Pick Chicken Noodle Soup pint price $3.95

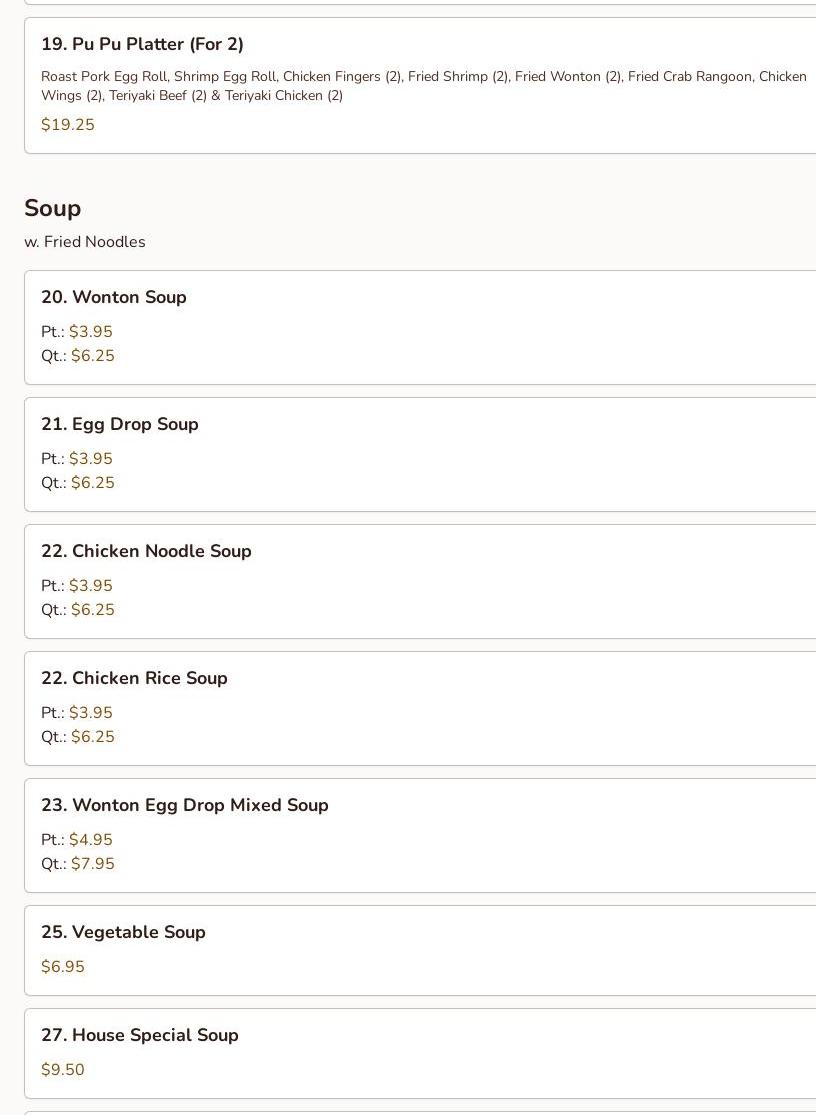click(91, 586)
